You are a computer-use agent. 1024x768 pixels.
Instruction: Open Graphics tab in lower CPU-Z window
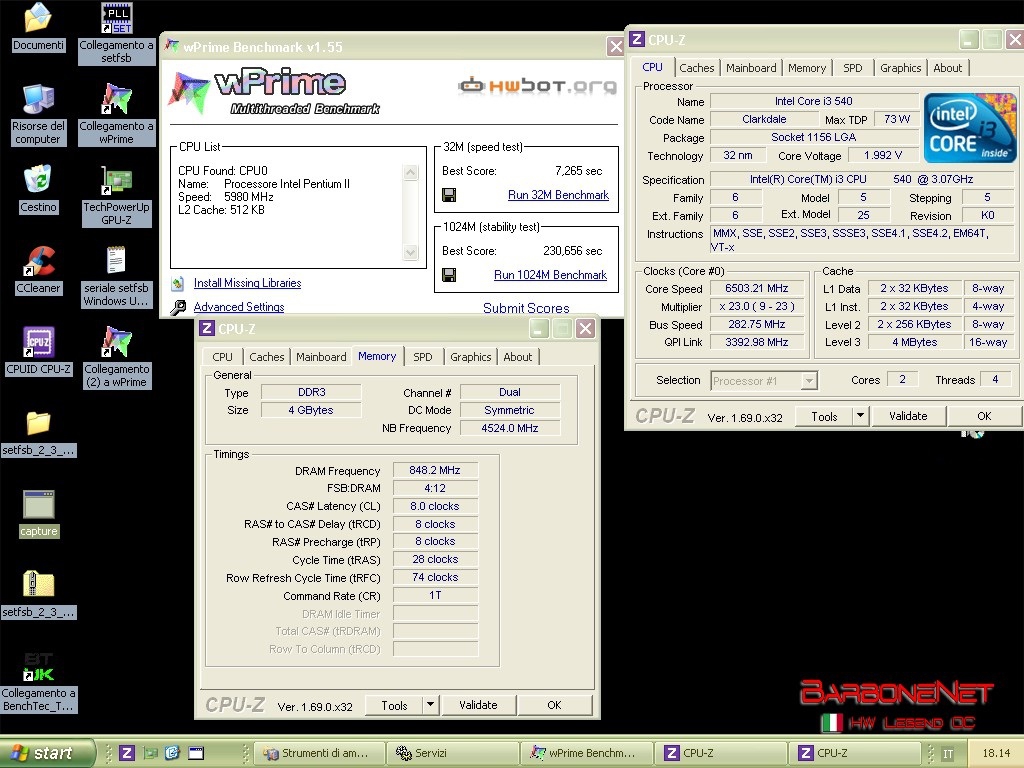tap(470, 357)
